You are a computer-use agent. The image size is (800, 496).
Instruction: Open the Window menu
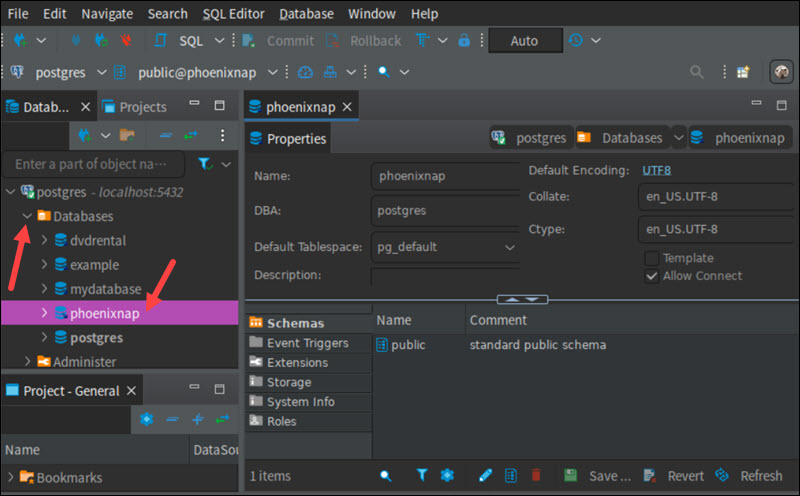[371, 14]
